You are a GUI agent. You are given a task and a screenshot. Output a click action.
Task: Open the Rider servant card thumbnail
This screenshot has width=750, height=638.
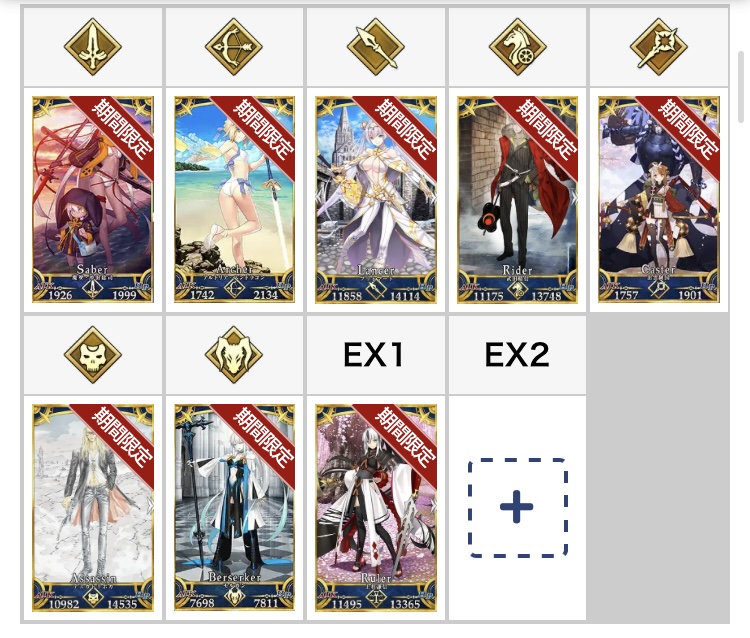tap(518, 200)
